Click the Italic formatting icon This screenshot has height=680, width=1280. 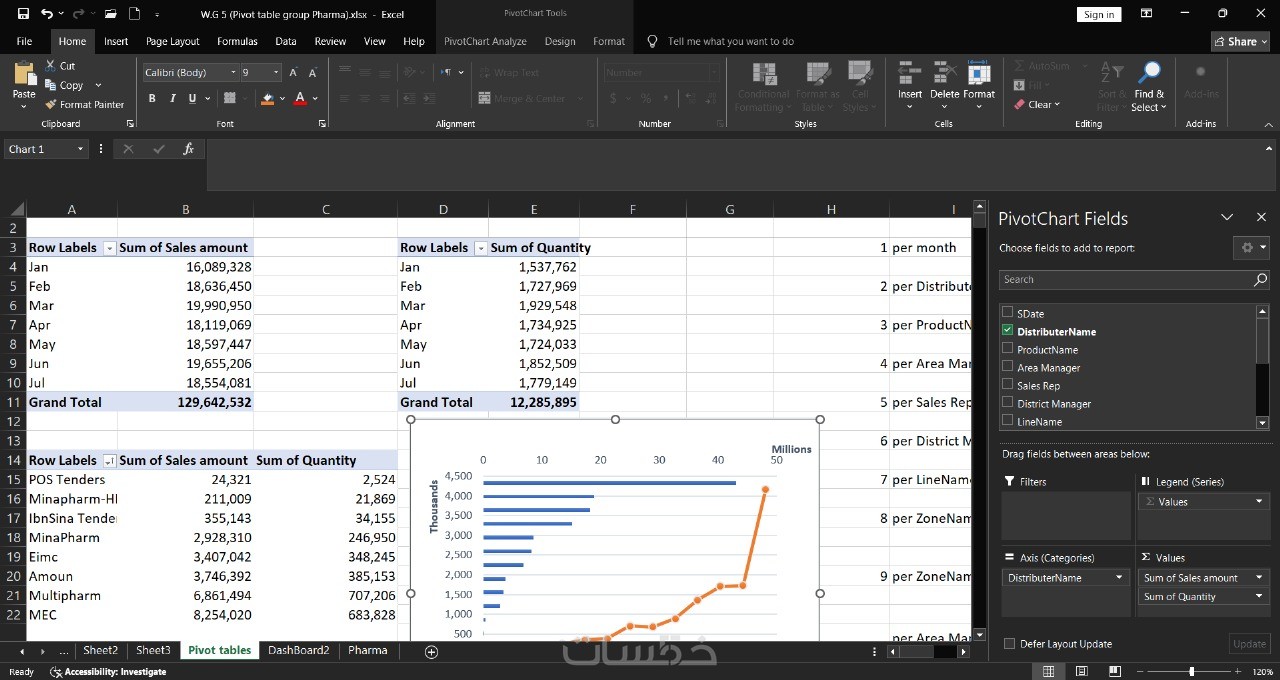[172, 98]
